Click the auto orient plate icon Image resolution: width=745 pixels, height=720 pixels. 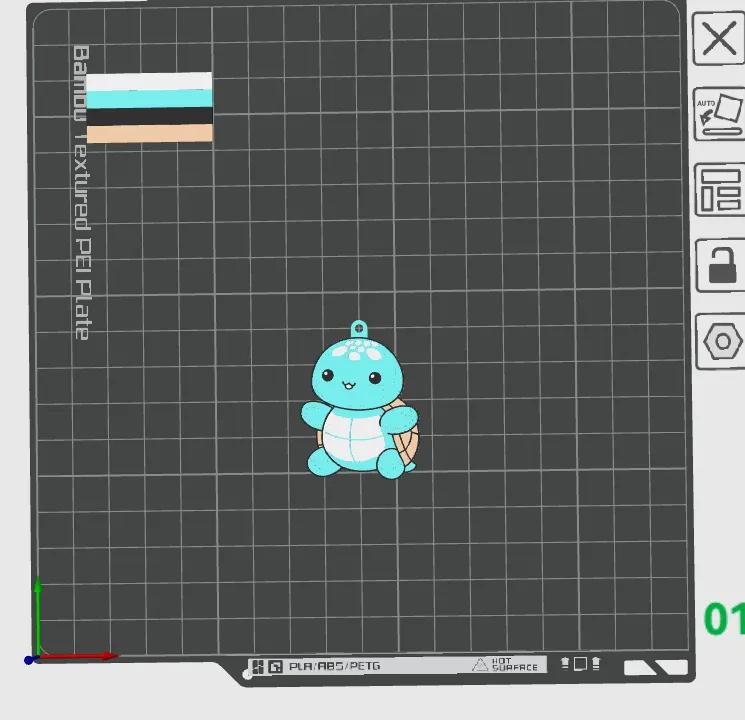coord(719,114)
